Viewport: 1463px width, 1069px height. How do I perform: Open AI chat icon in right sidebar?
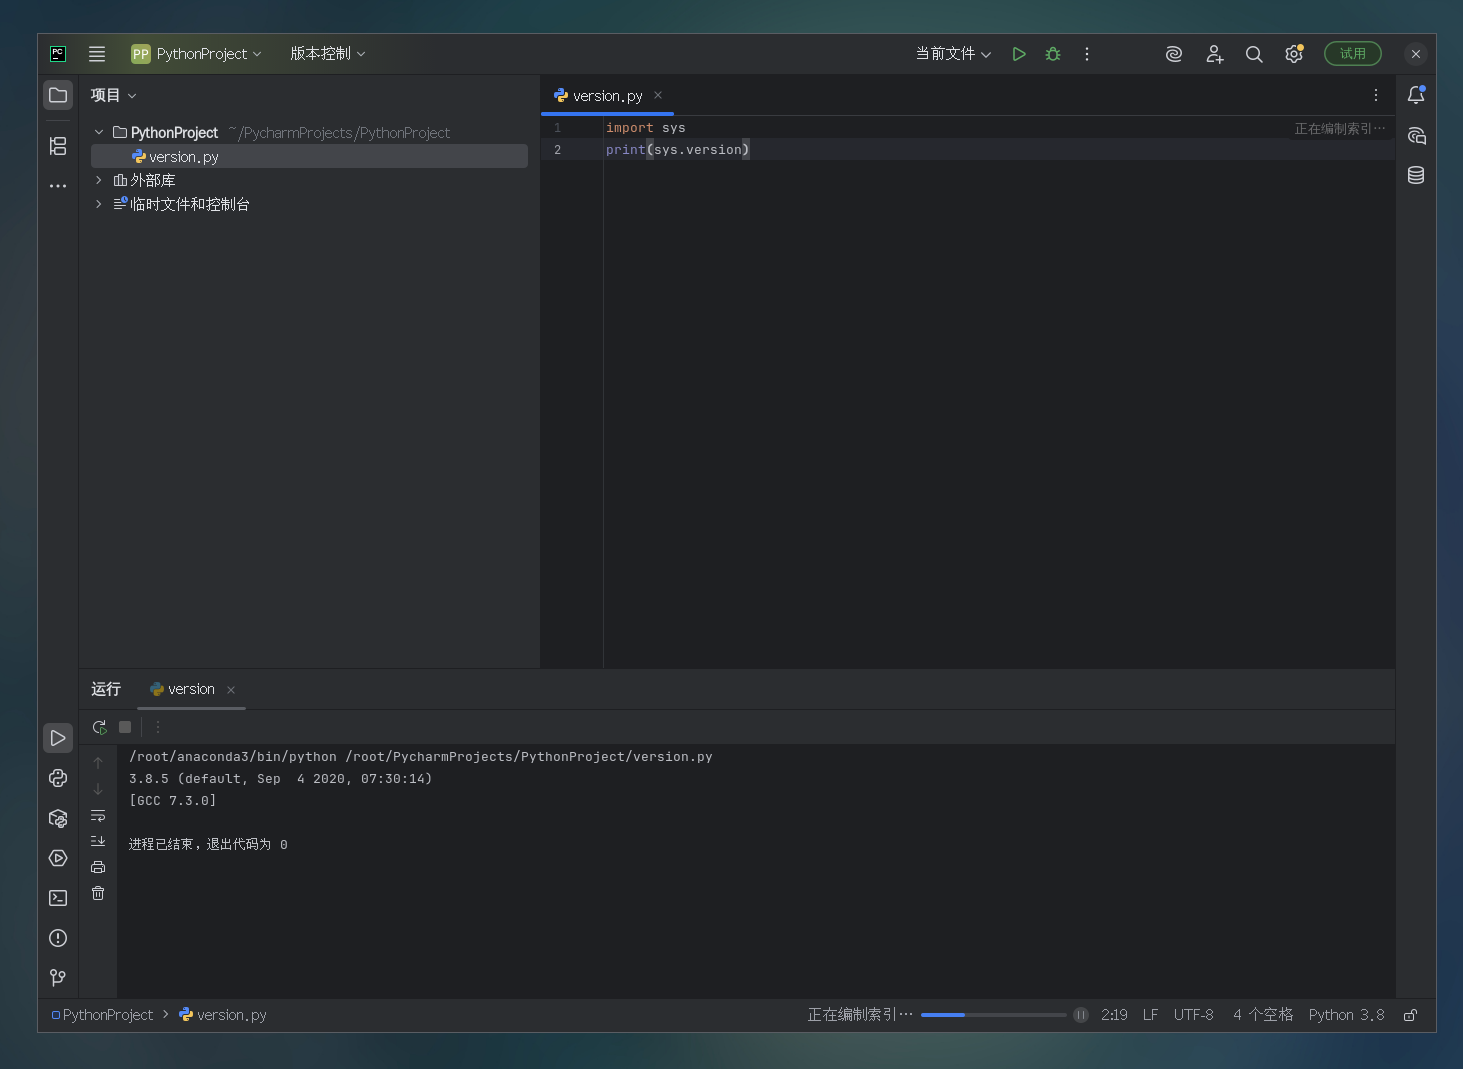coord(1416,136)
